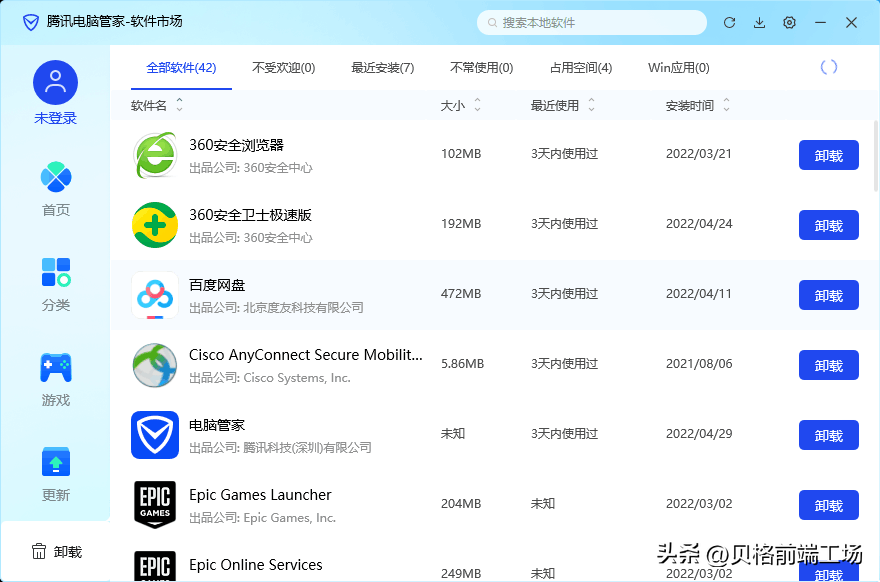Open 分类 in the sidebar
The image size is (880, 582).
[56, 285]
